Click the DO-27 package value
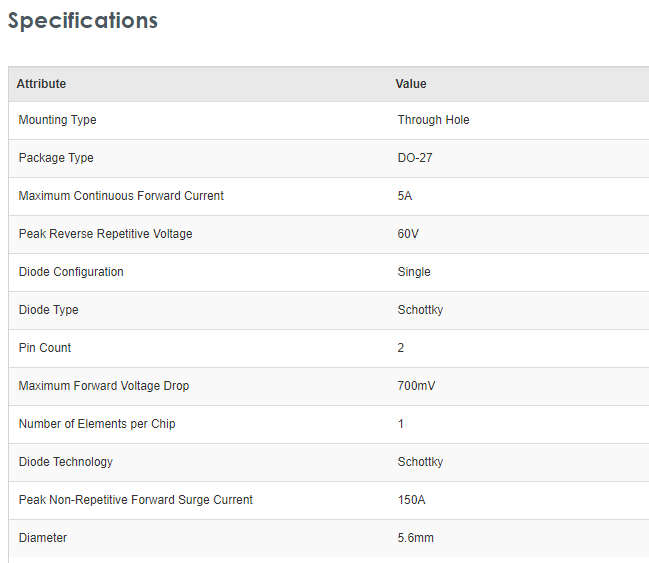The image size is (649, 563). coord(415,158)
